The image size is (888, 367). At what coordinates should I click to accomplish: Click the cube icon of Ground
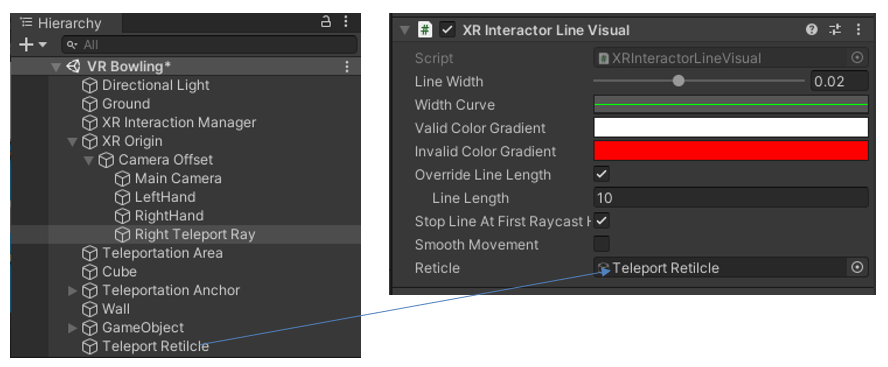point(90,104)
